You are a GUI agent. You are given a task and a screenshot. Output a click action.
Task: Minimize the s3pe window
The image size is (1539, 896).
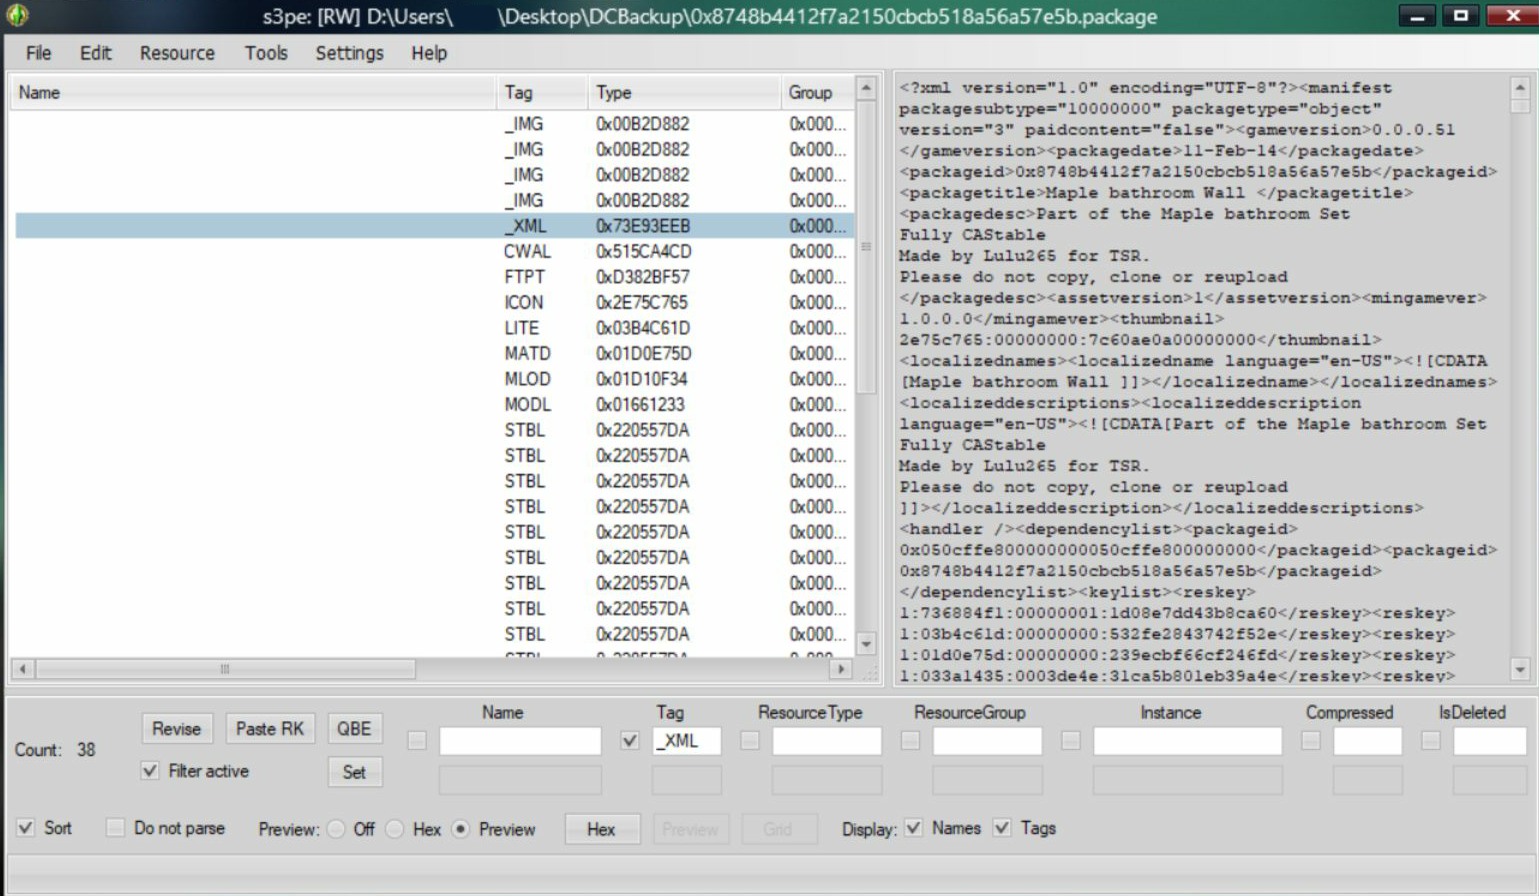click(x=1417, y=16)
